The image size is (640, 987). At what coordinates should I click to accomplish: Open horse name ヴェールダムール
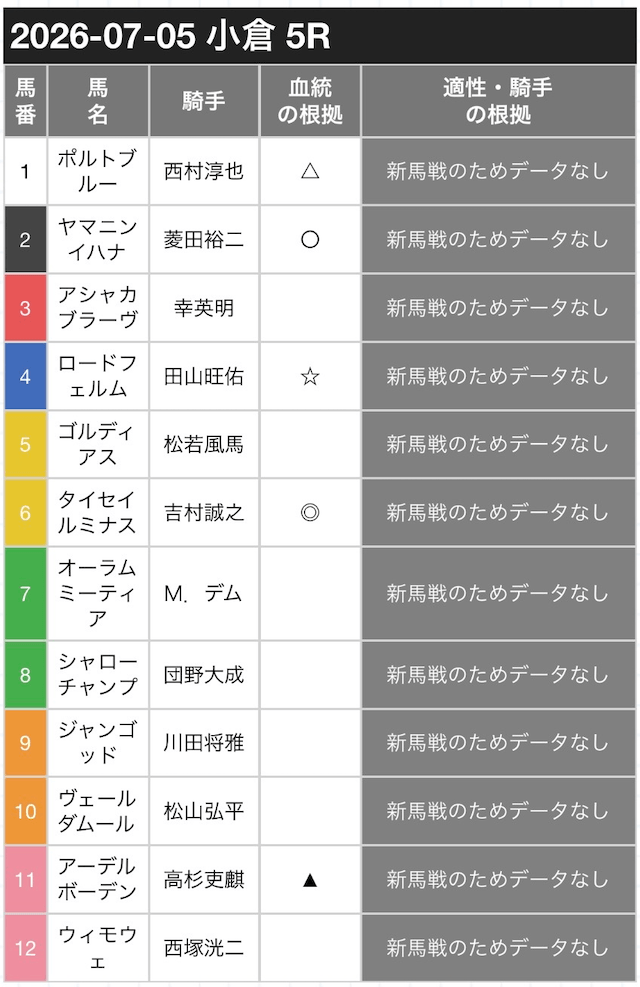pyautogui.click(x=98, y=811)
